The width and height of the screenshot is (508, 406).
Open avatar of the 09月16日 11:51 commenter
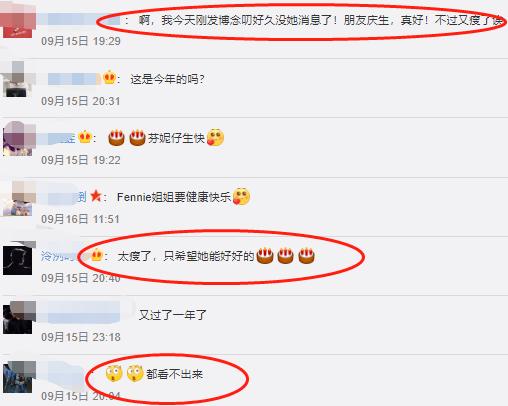(18, 198)
